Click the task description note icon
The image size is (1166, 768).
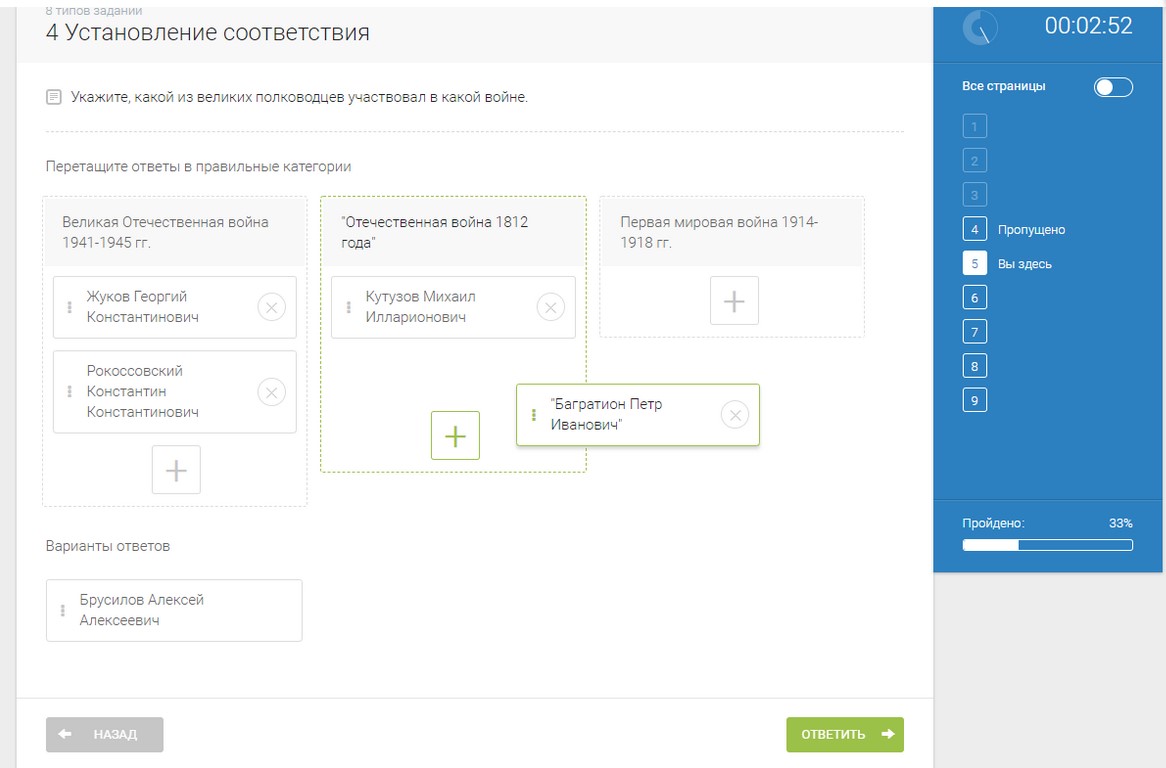(x=54, y=98)
